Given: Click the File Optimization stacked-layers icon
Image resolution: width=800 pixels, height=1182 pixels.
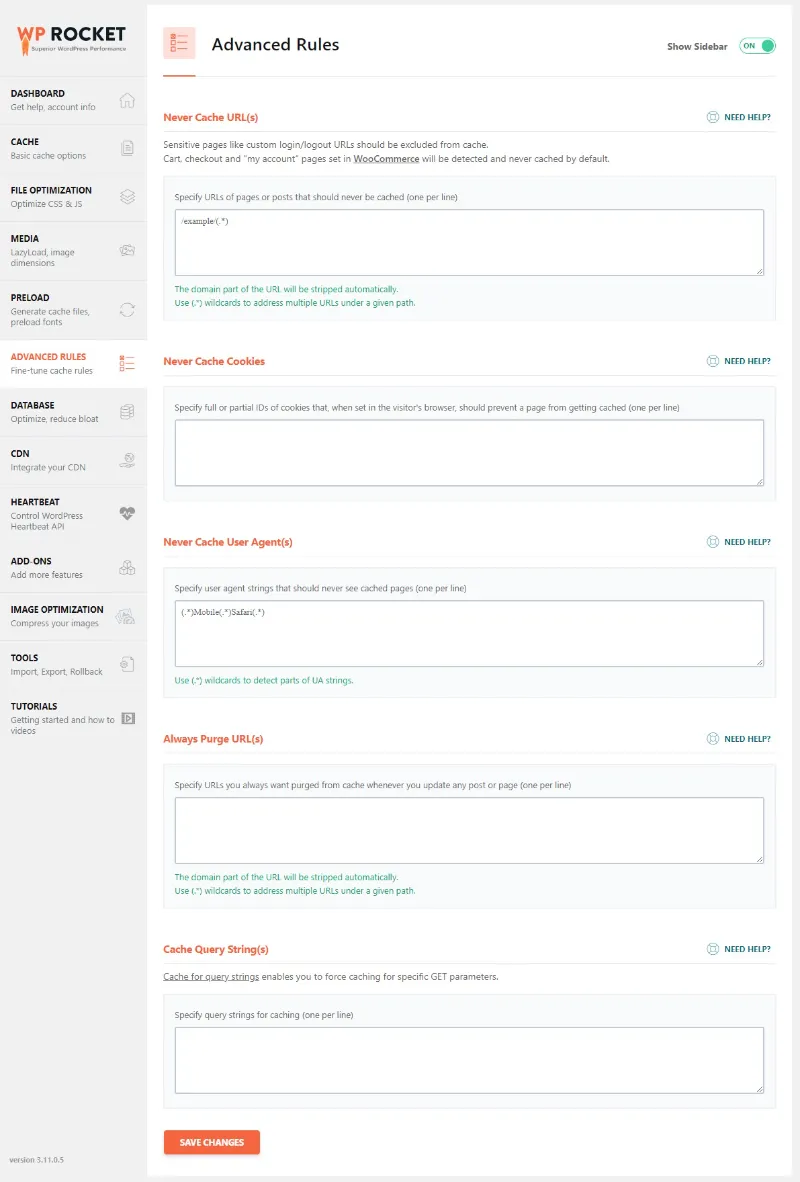Looking at the screenshot, I should point(127,197).
